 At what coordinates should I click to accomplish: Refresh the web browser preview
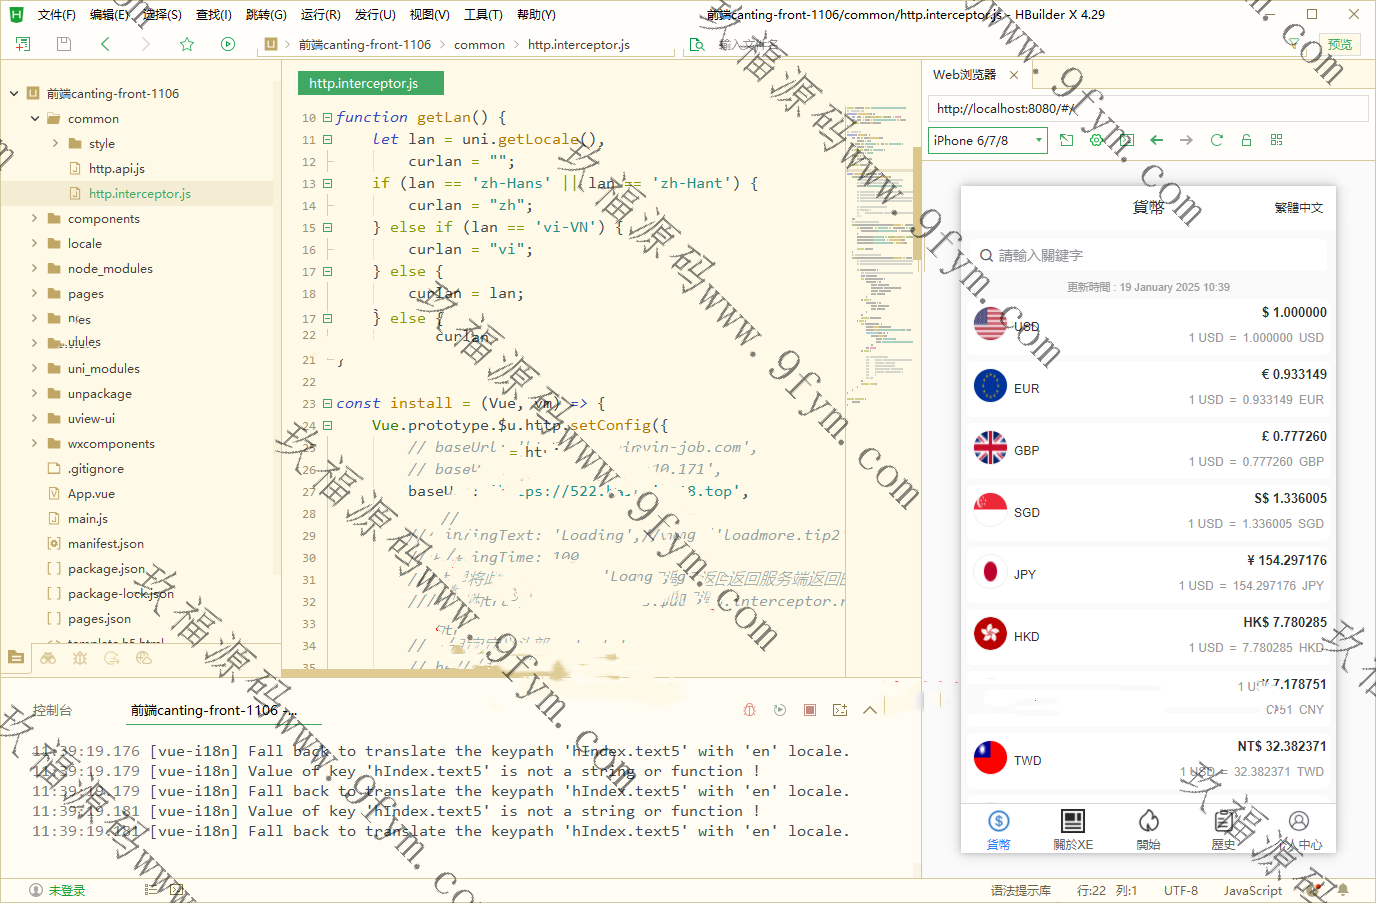1217,140
